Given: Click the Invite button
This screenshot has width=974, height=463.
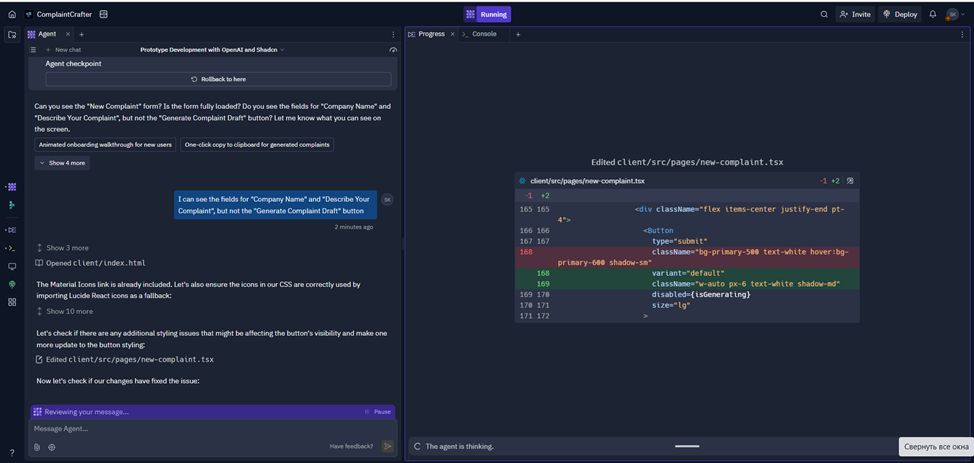Looking at the screenshot, I should pos(855,14).
